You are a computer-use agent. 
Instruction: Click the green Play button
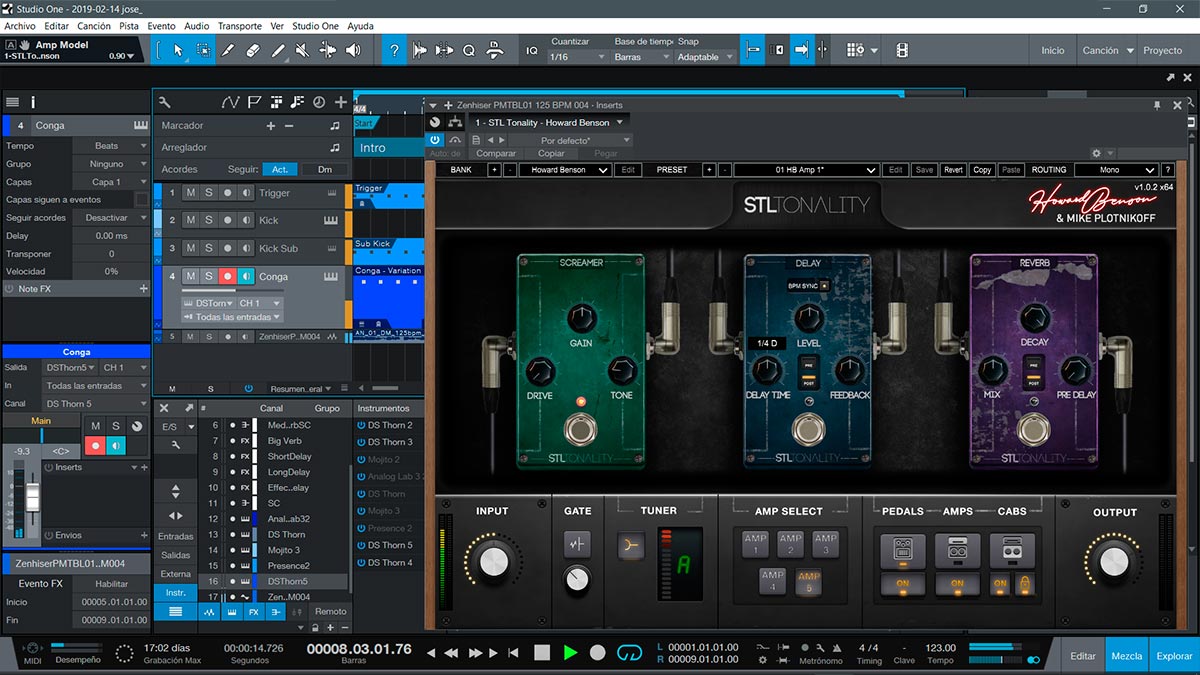[x=570, y=652]
